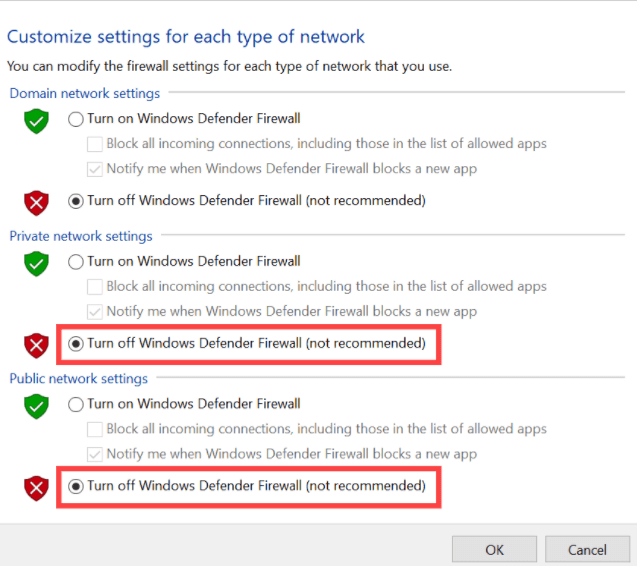Click green shield icon under Domain network settings
Image resolution: width=637 pixels, height=566 pixels.
pos(37,122)
